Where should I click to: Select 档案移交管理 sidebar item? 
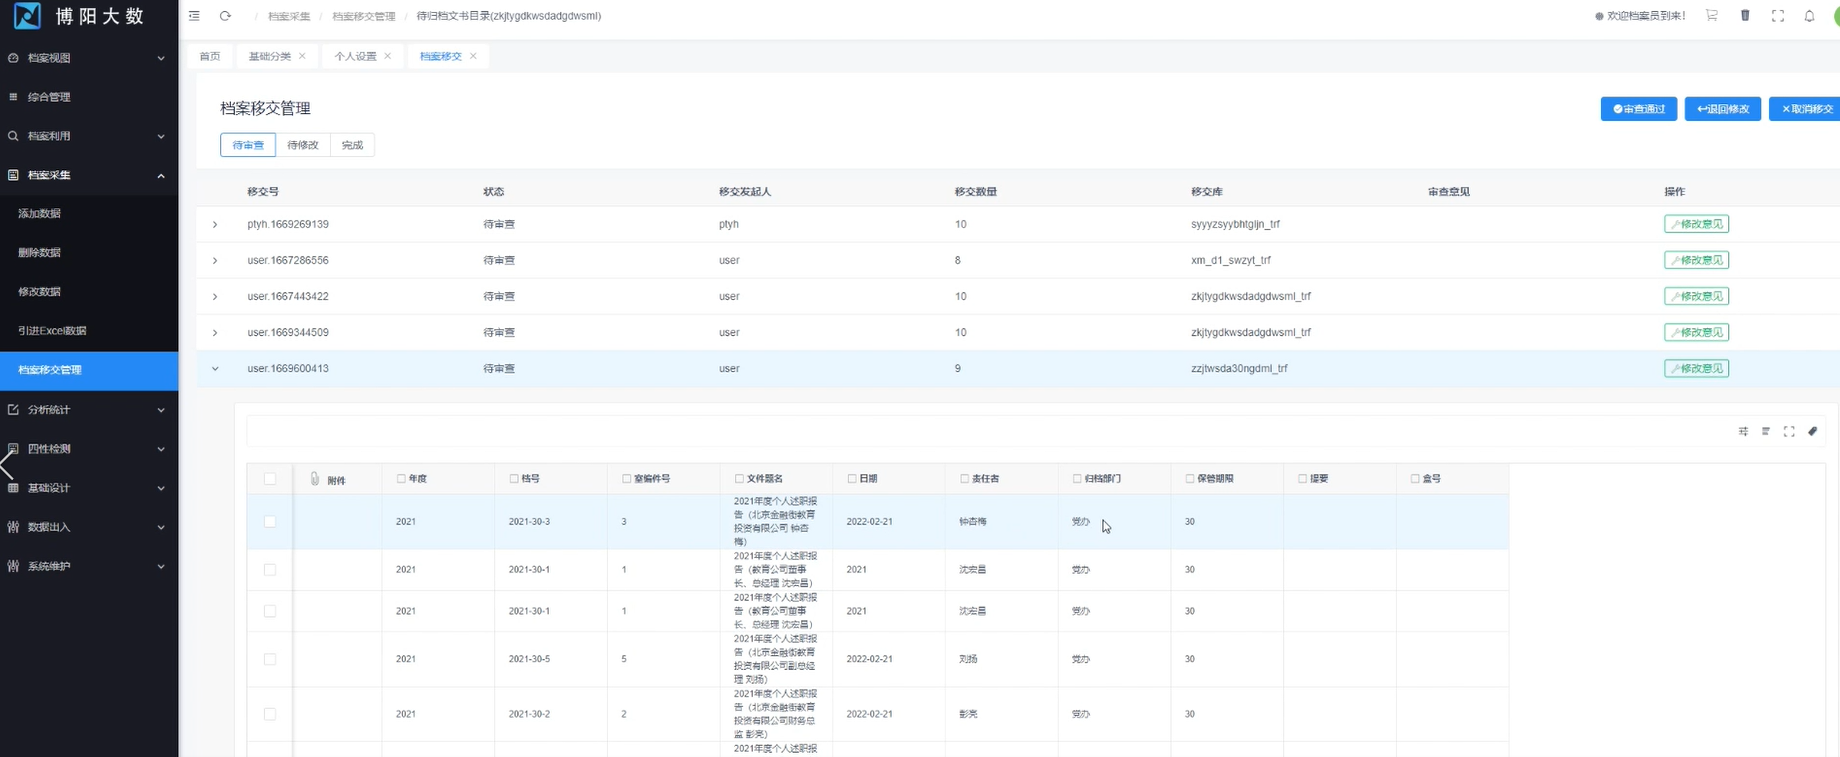[x=89, y=370]
